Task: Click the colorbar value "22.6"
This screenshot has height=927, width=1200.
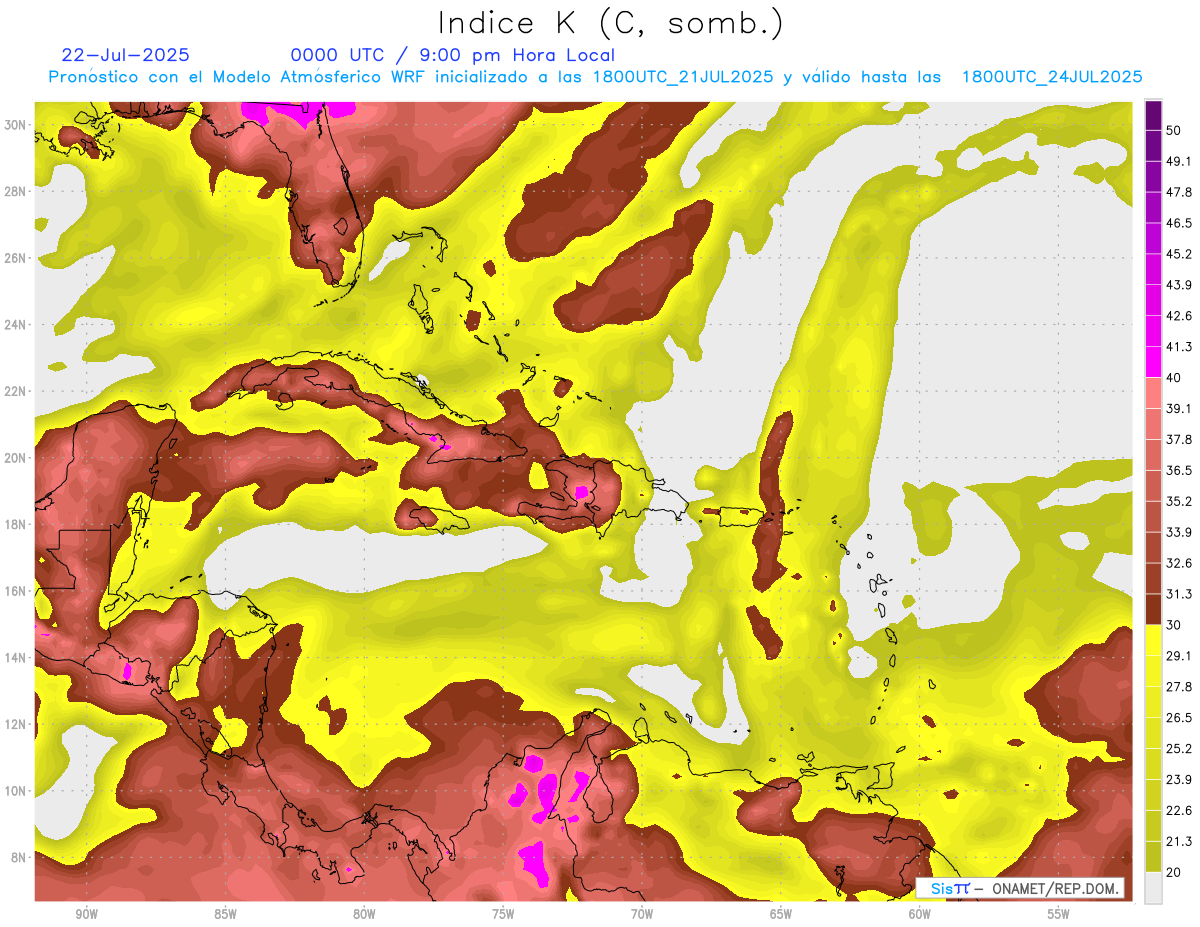Action: click(x=1179, y=810)
